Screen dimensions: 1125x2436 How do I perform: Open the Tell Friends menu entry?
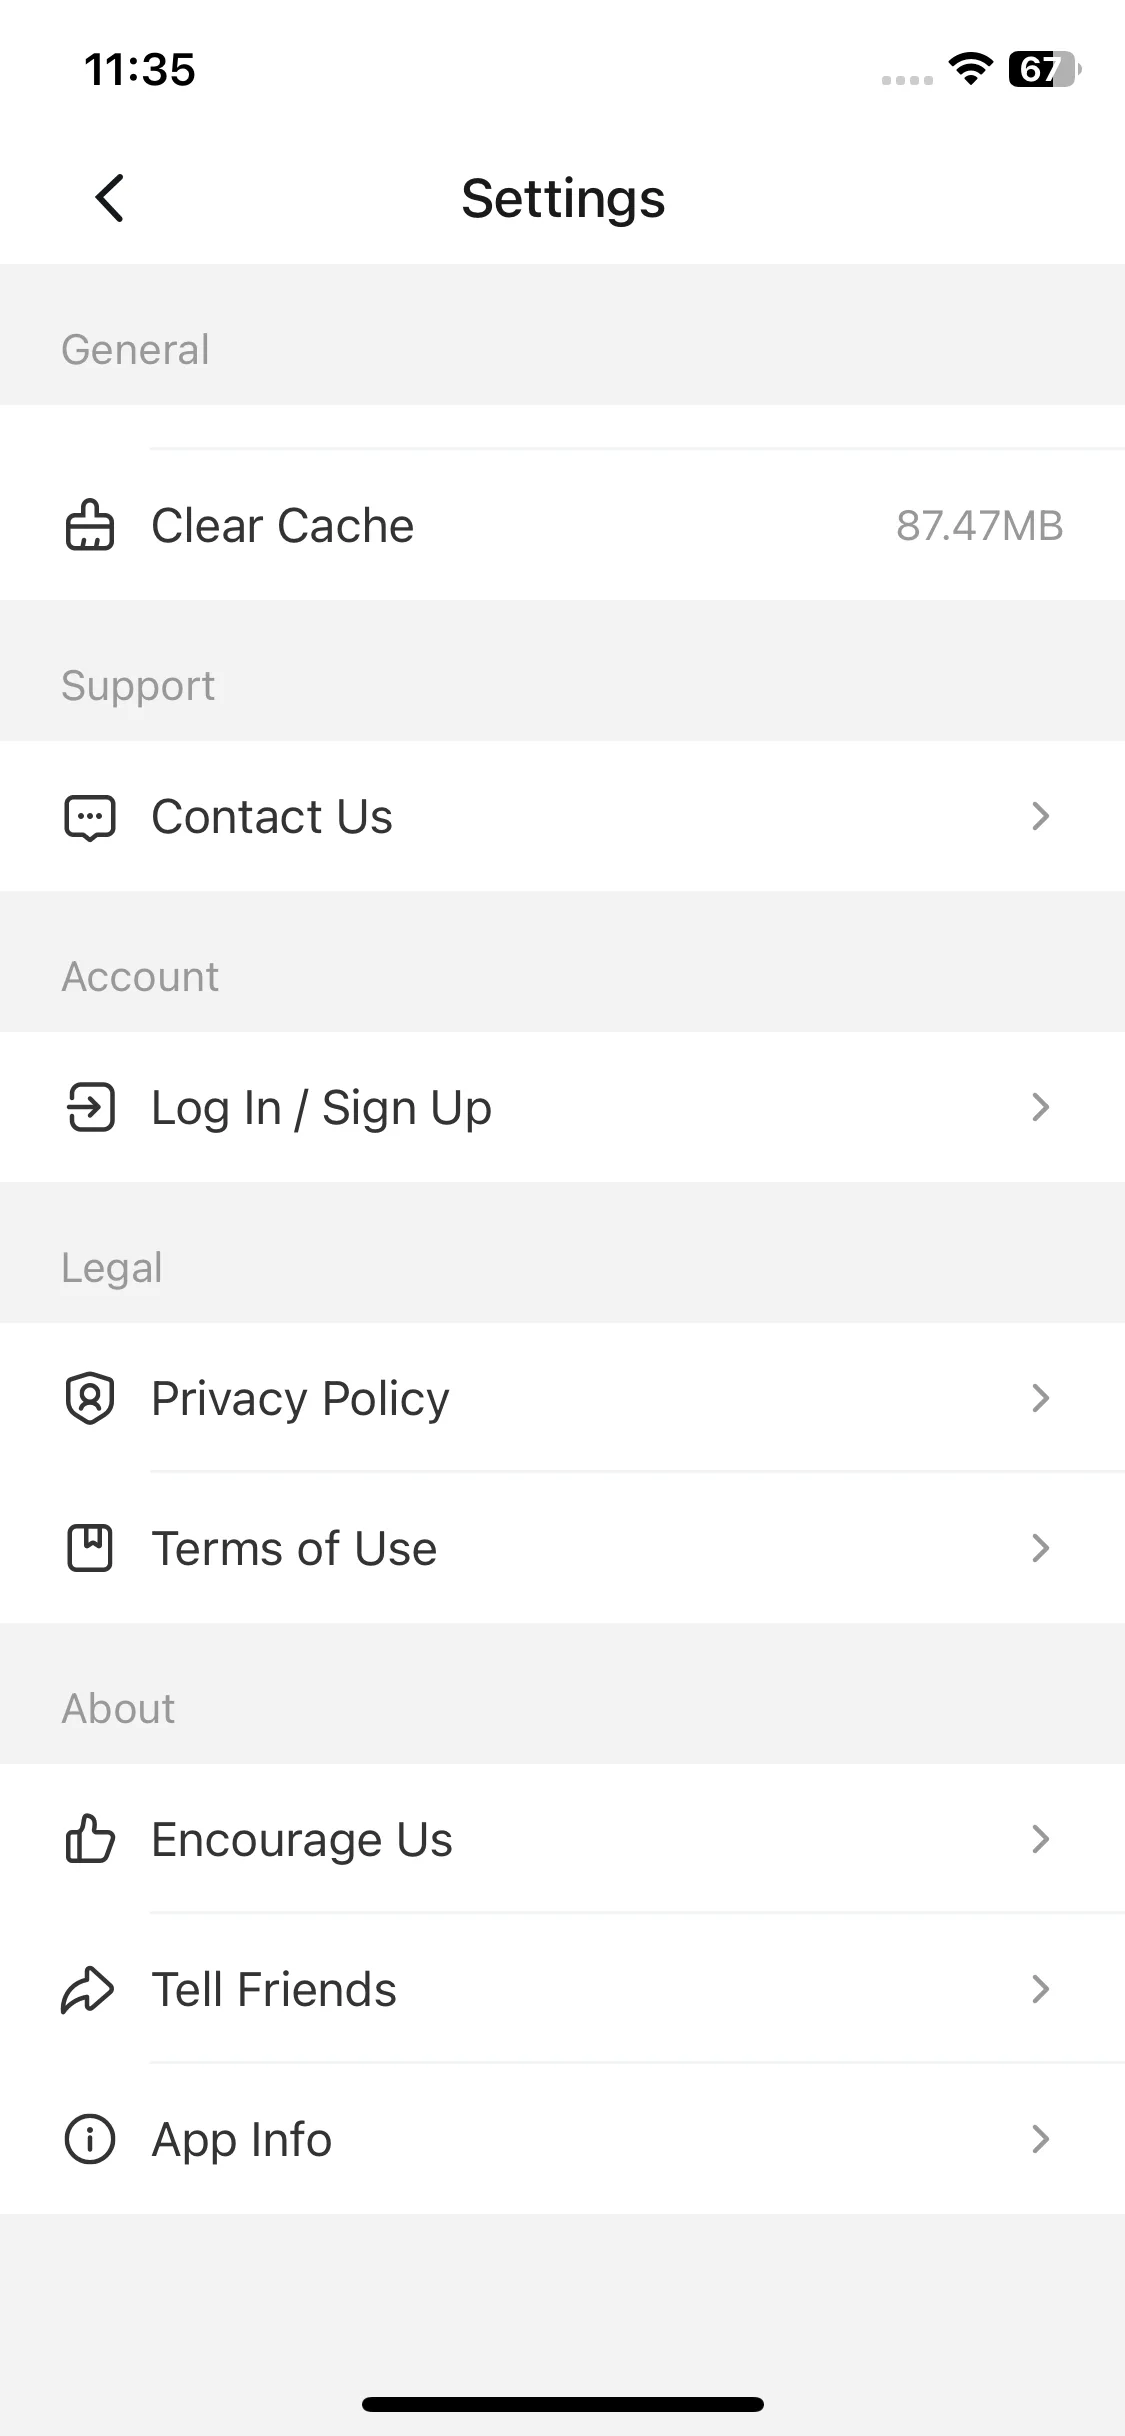pos(562,1989)
